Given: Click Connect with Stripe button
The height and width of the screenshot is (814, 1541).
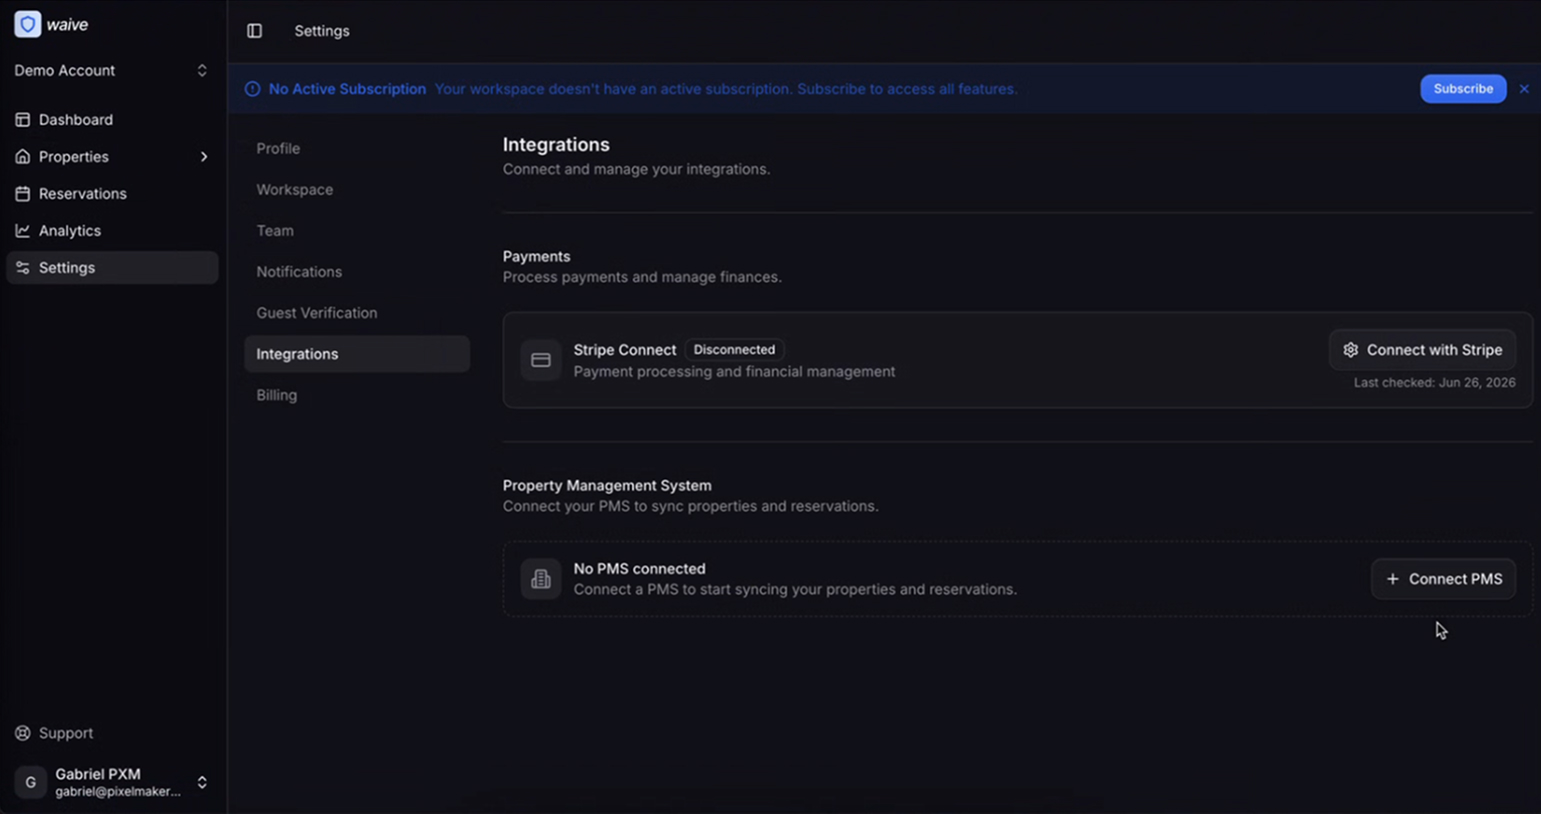Looking at the screenshot, I should click(1422, 350).
